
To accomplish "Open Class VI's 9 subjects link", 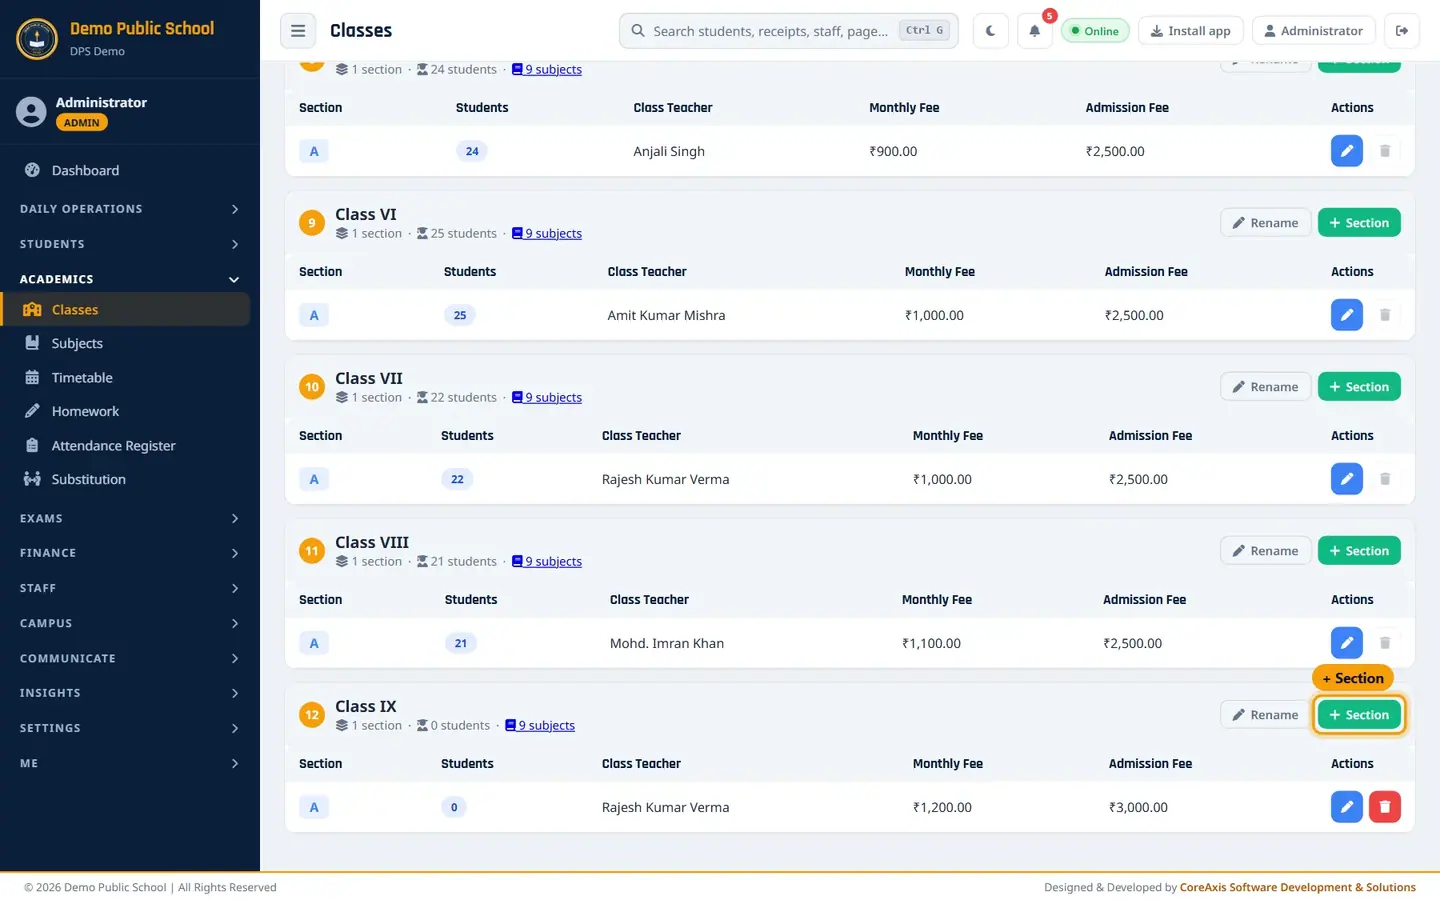I will (x=547, y=234).
